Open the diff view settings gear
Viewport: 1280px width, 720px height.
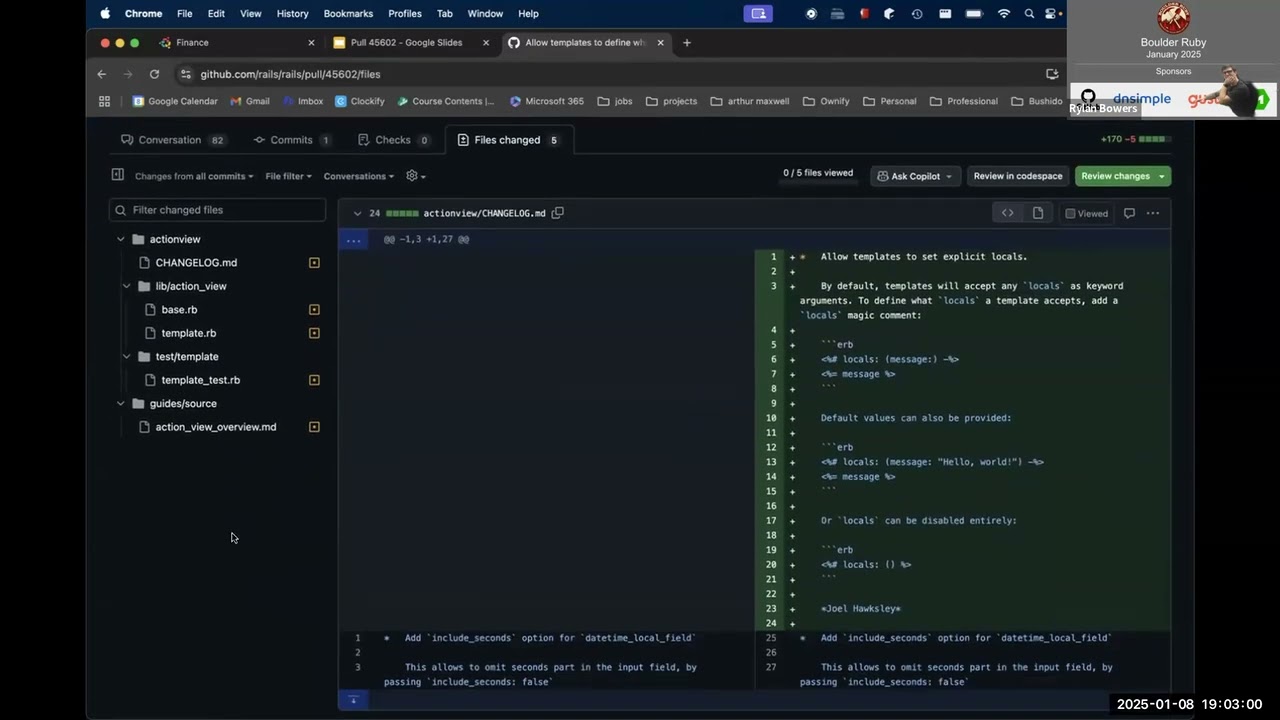(415, 176)
